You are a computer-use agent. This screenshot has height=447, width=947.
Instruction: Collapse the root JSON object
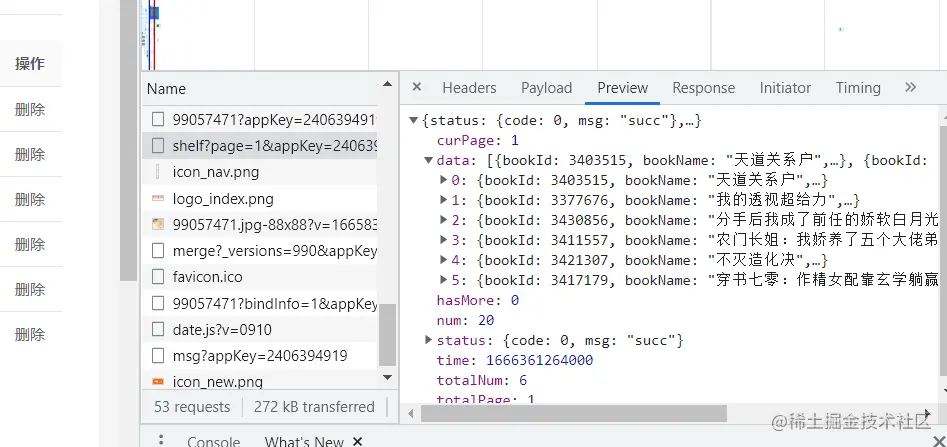[x=414, y=120]
